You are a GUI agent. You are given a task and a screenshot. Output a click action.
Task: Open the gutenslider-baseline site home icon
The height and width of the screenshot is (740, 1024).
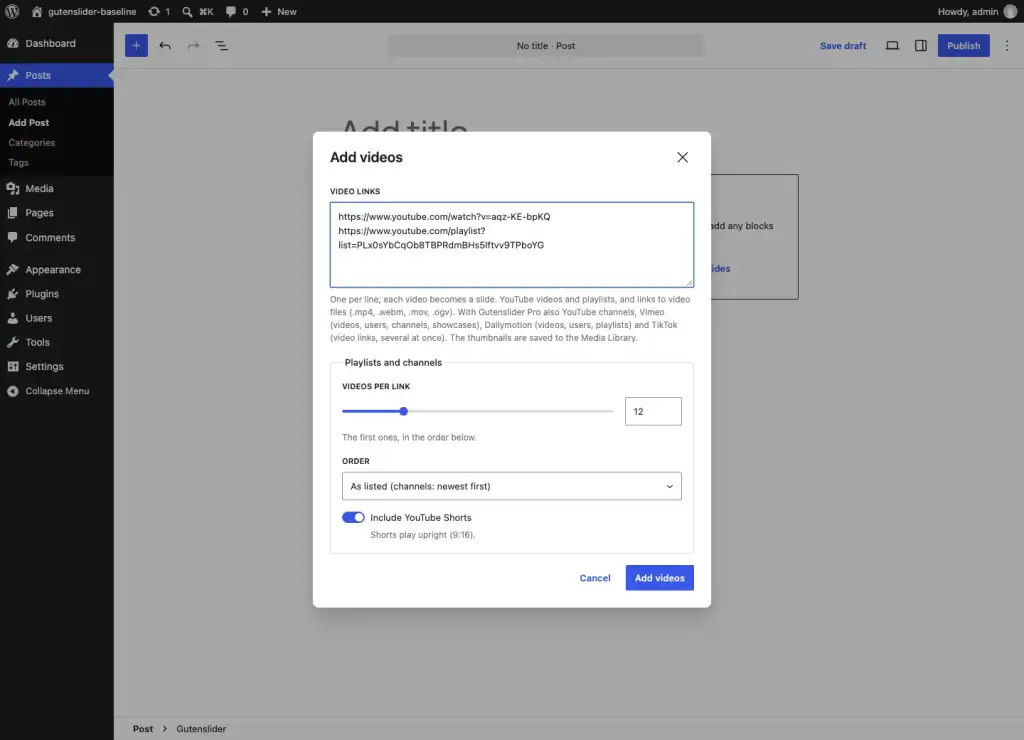tap(37, 11)
